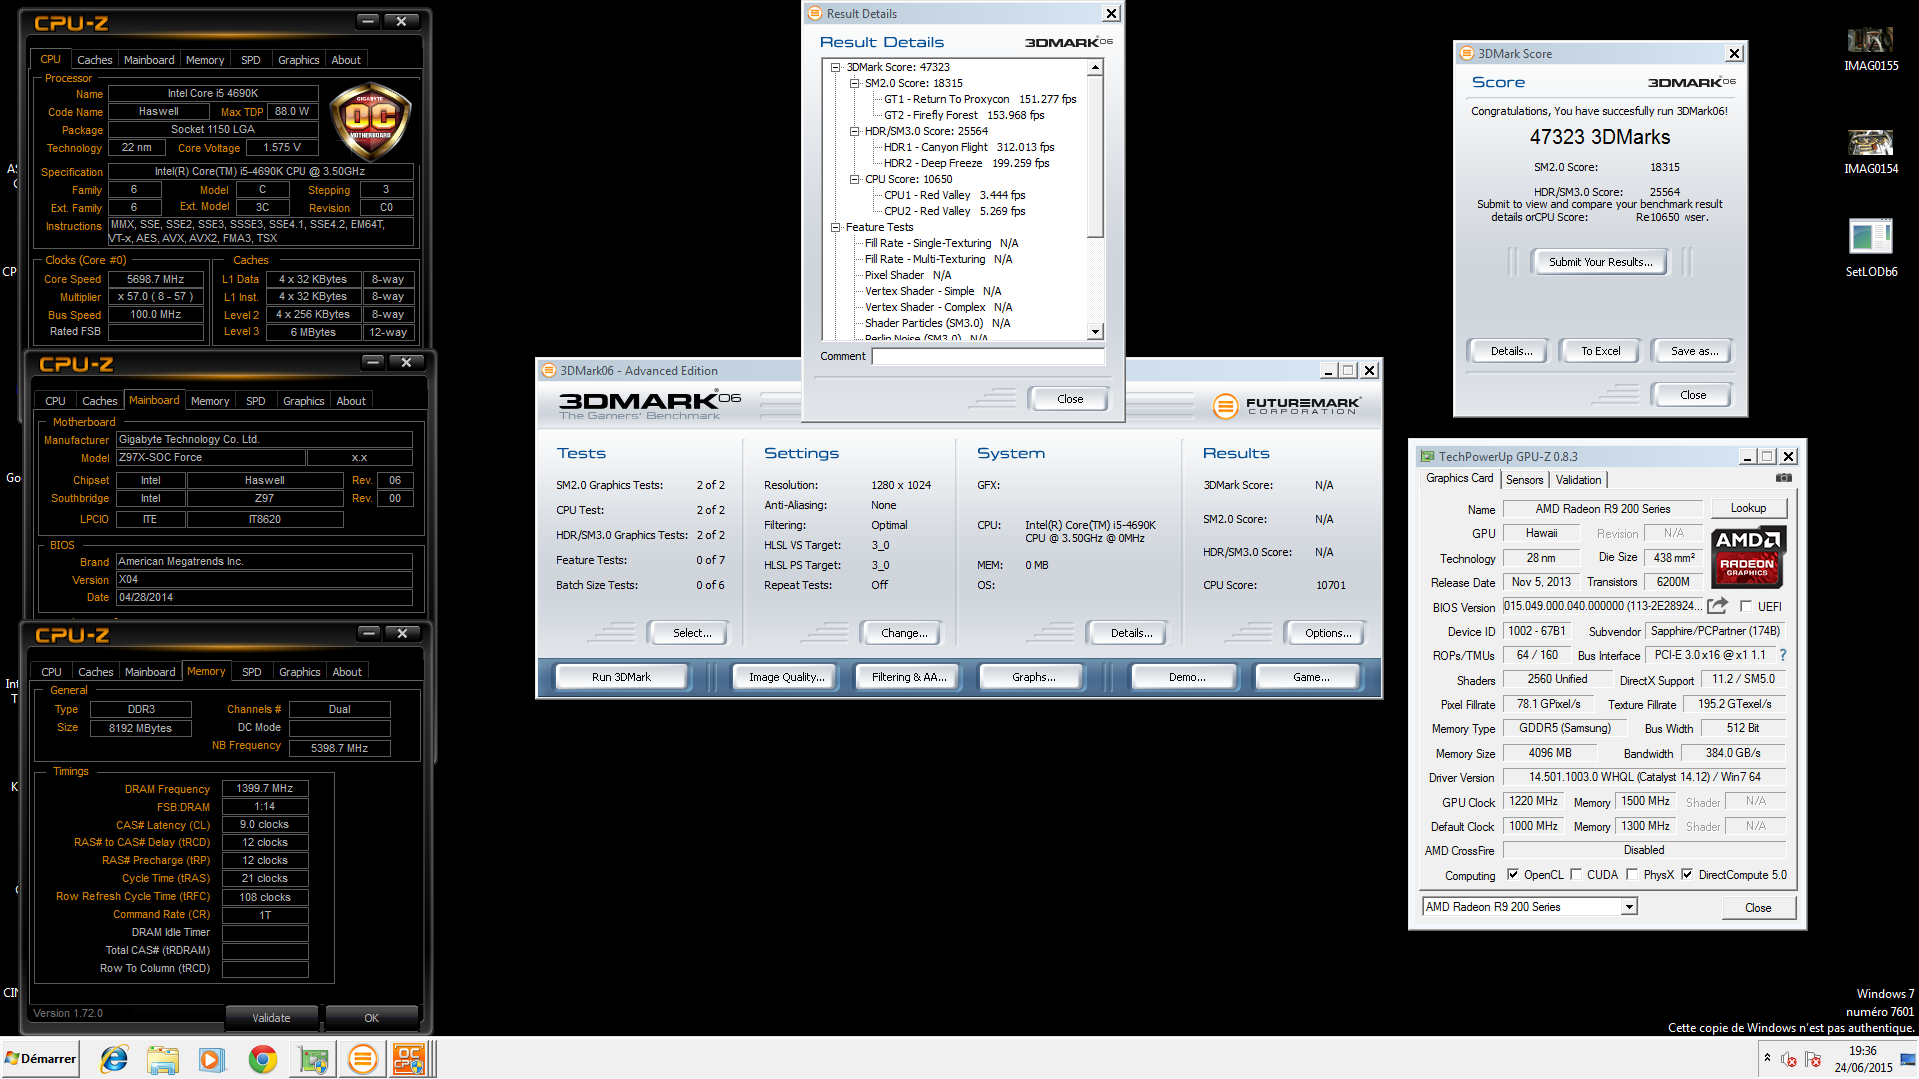Open the SetLODb6 desktop icon
Screen dimensions: 1919x1079
tap(1870, 248)
